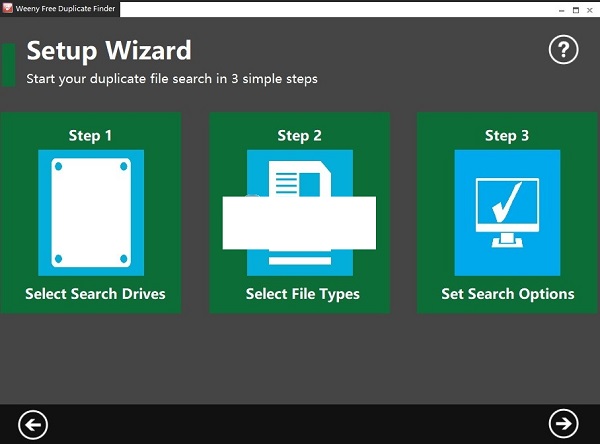The image size is (600, 444).
Task: Click the monitor checkmark icon in Step 3
Action: pyautogui.click(x=507, y=212)
